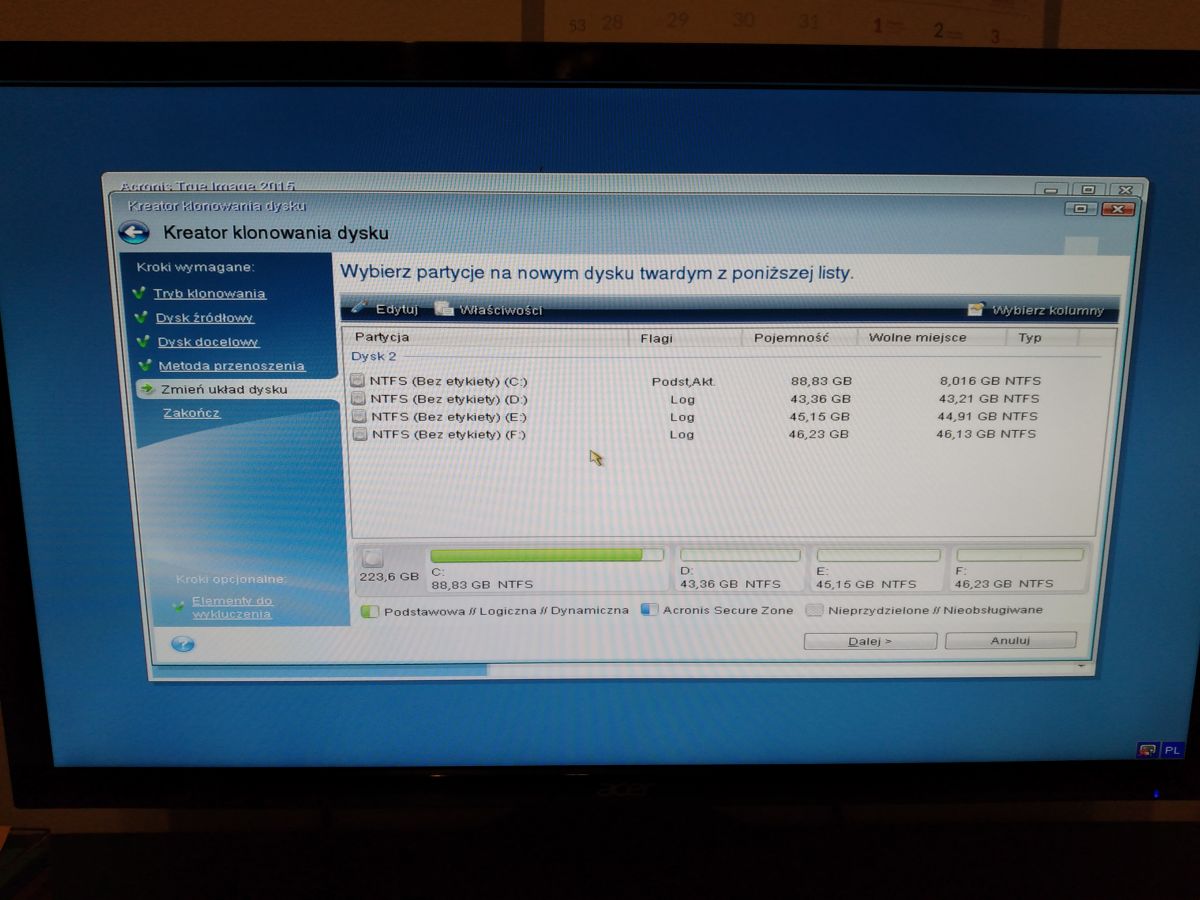Go to step Tryb klonowania
1200x900 pixels.
209,294
